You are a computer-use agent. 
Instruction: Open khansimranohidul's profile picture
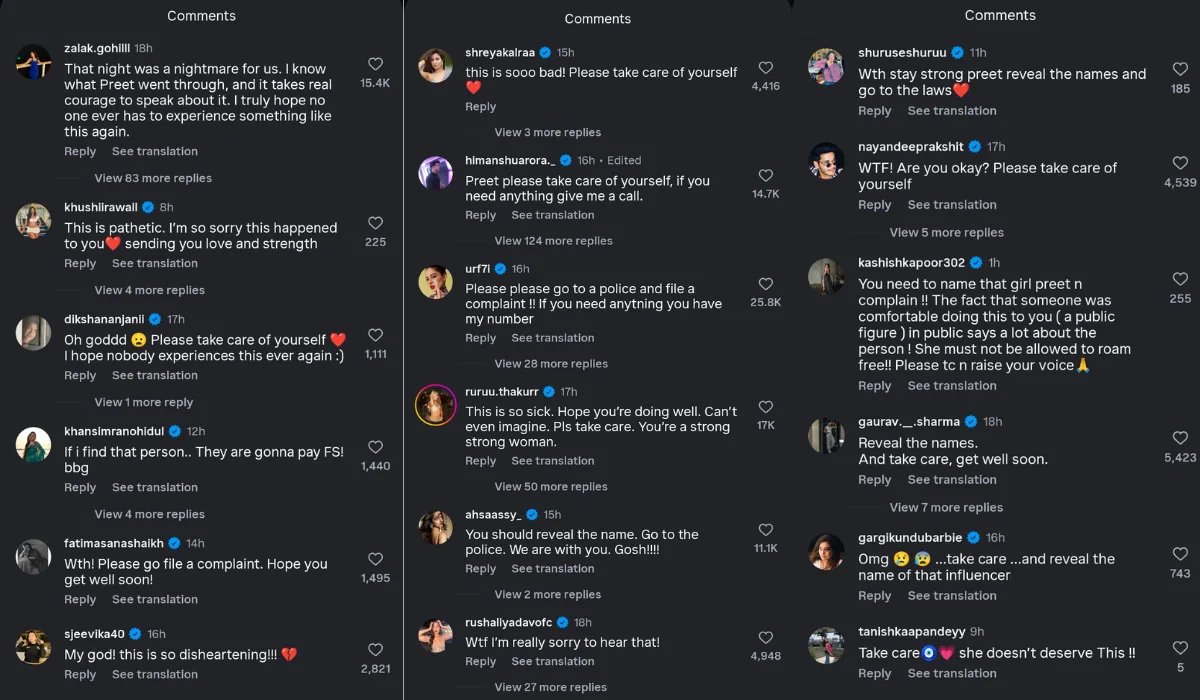click(x=34, y=445)
